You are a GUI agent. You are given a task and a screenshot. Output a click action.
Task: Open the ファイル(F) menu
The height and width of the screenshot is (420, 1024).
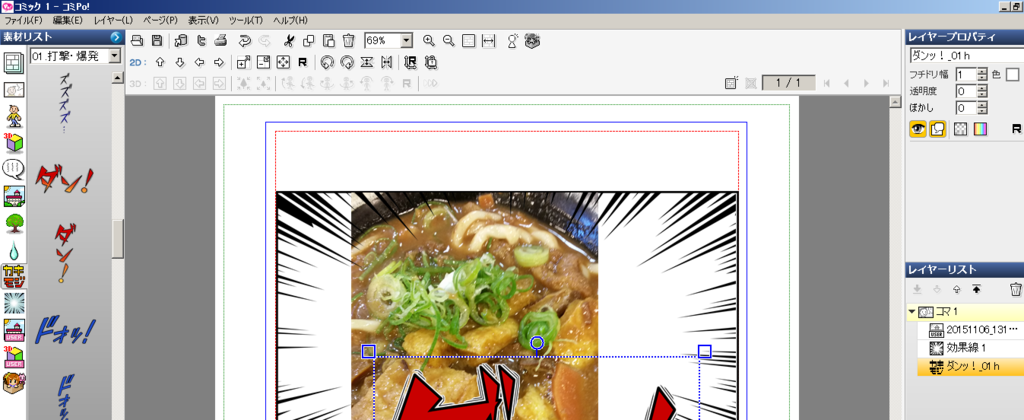[x=23, y=20]
